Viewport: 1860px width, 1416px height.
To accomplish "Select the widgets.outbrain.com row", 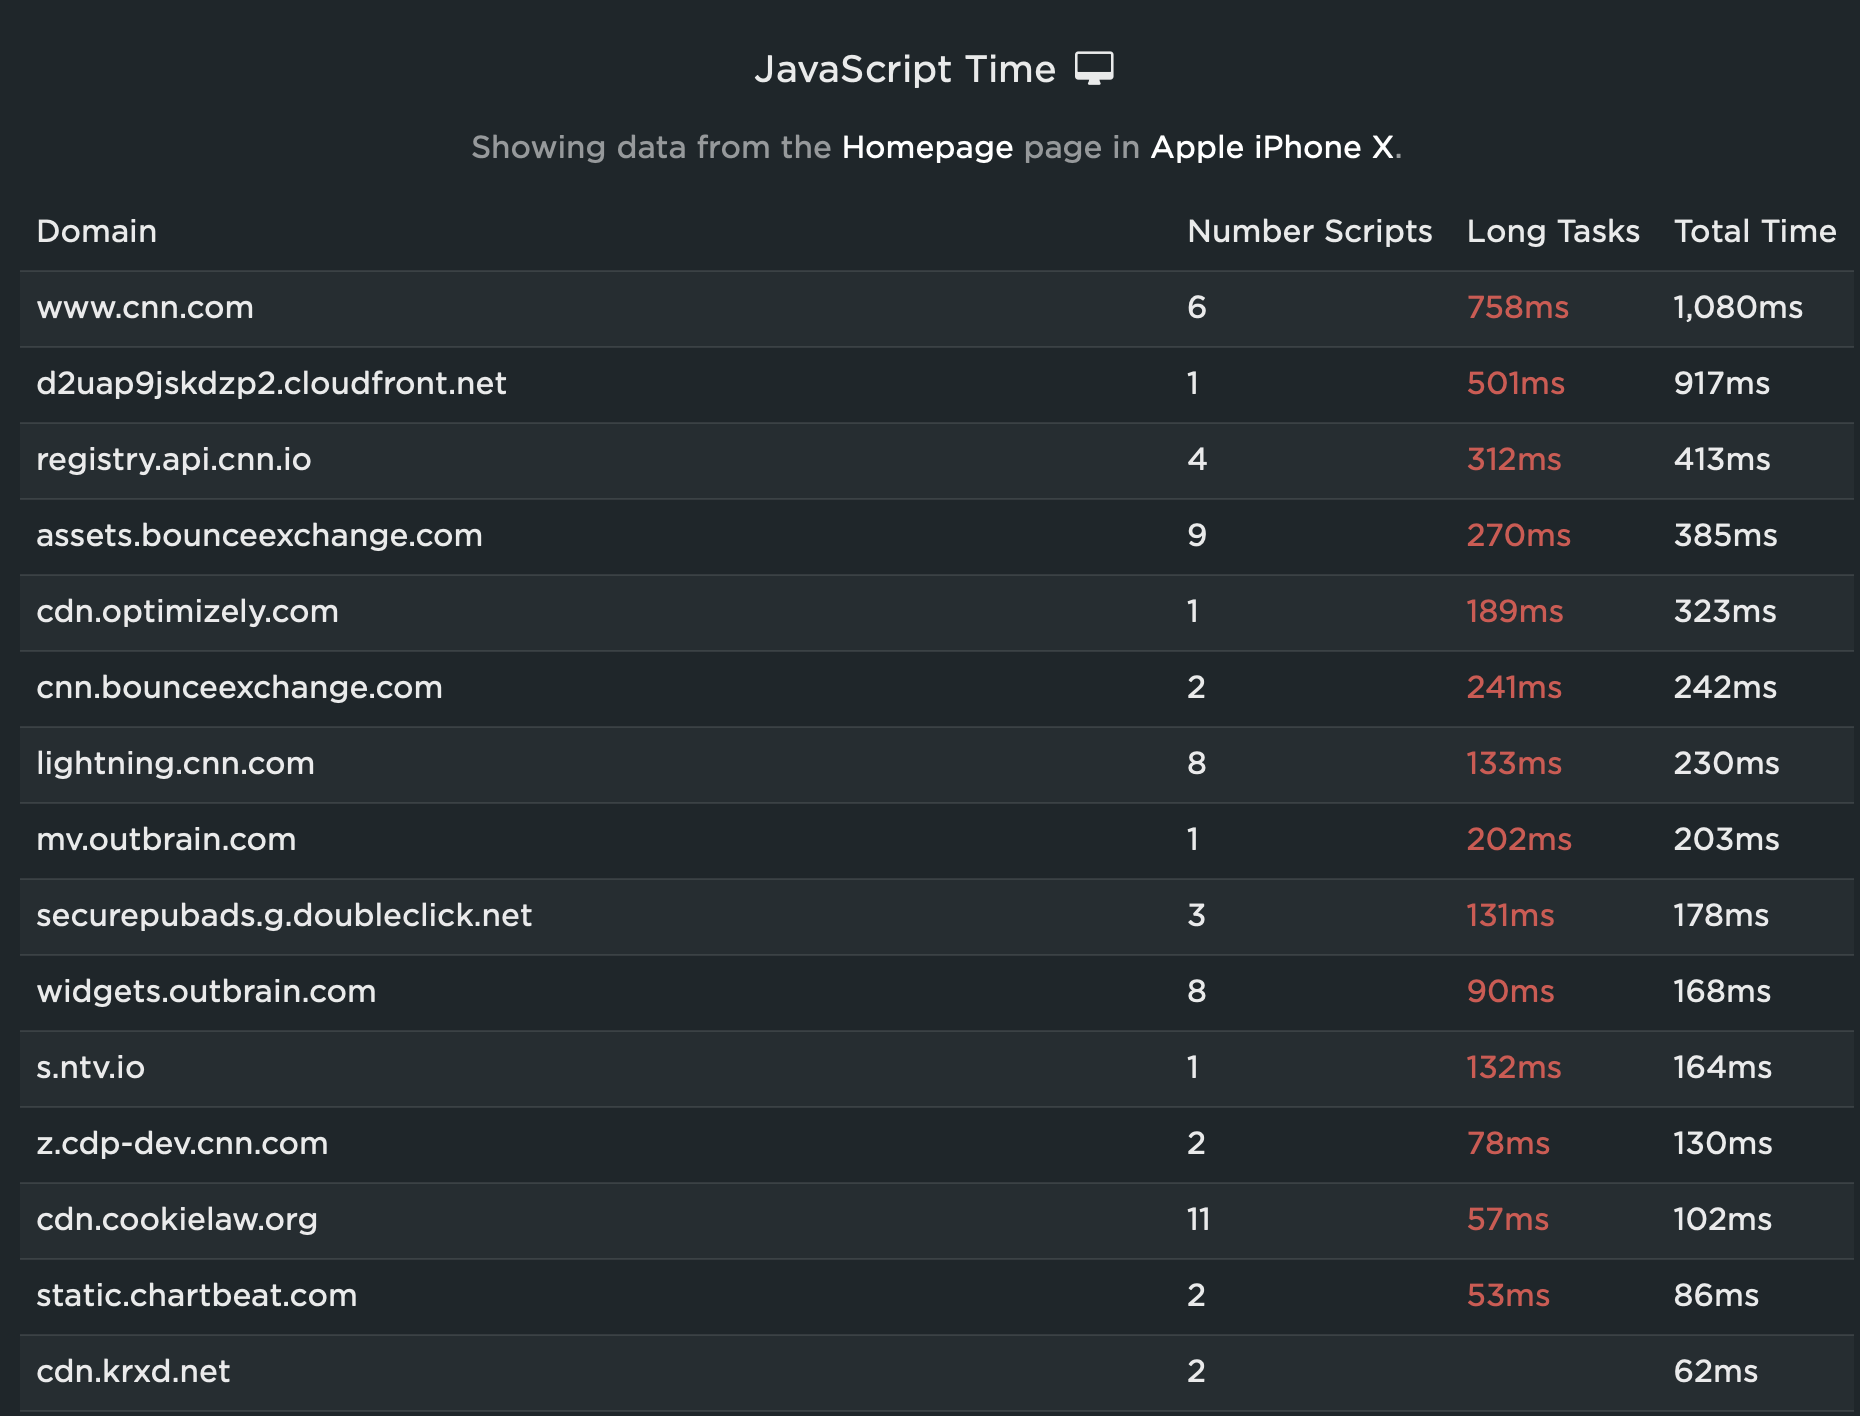I will click(206, 992).
